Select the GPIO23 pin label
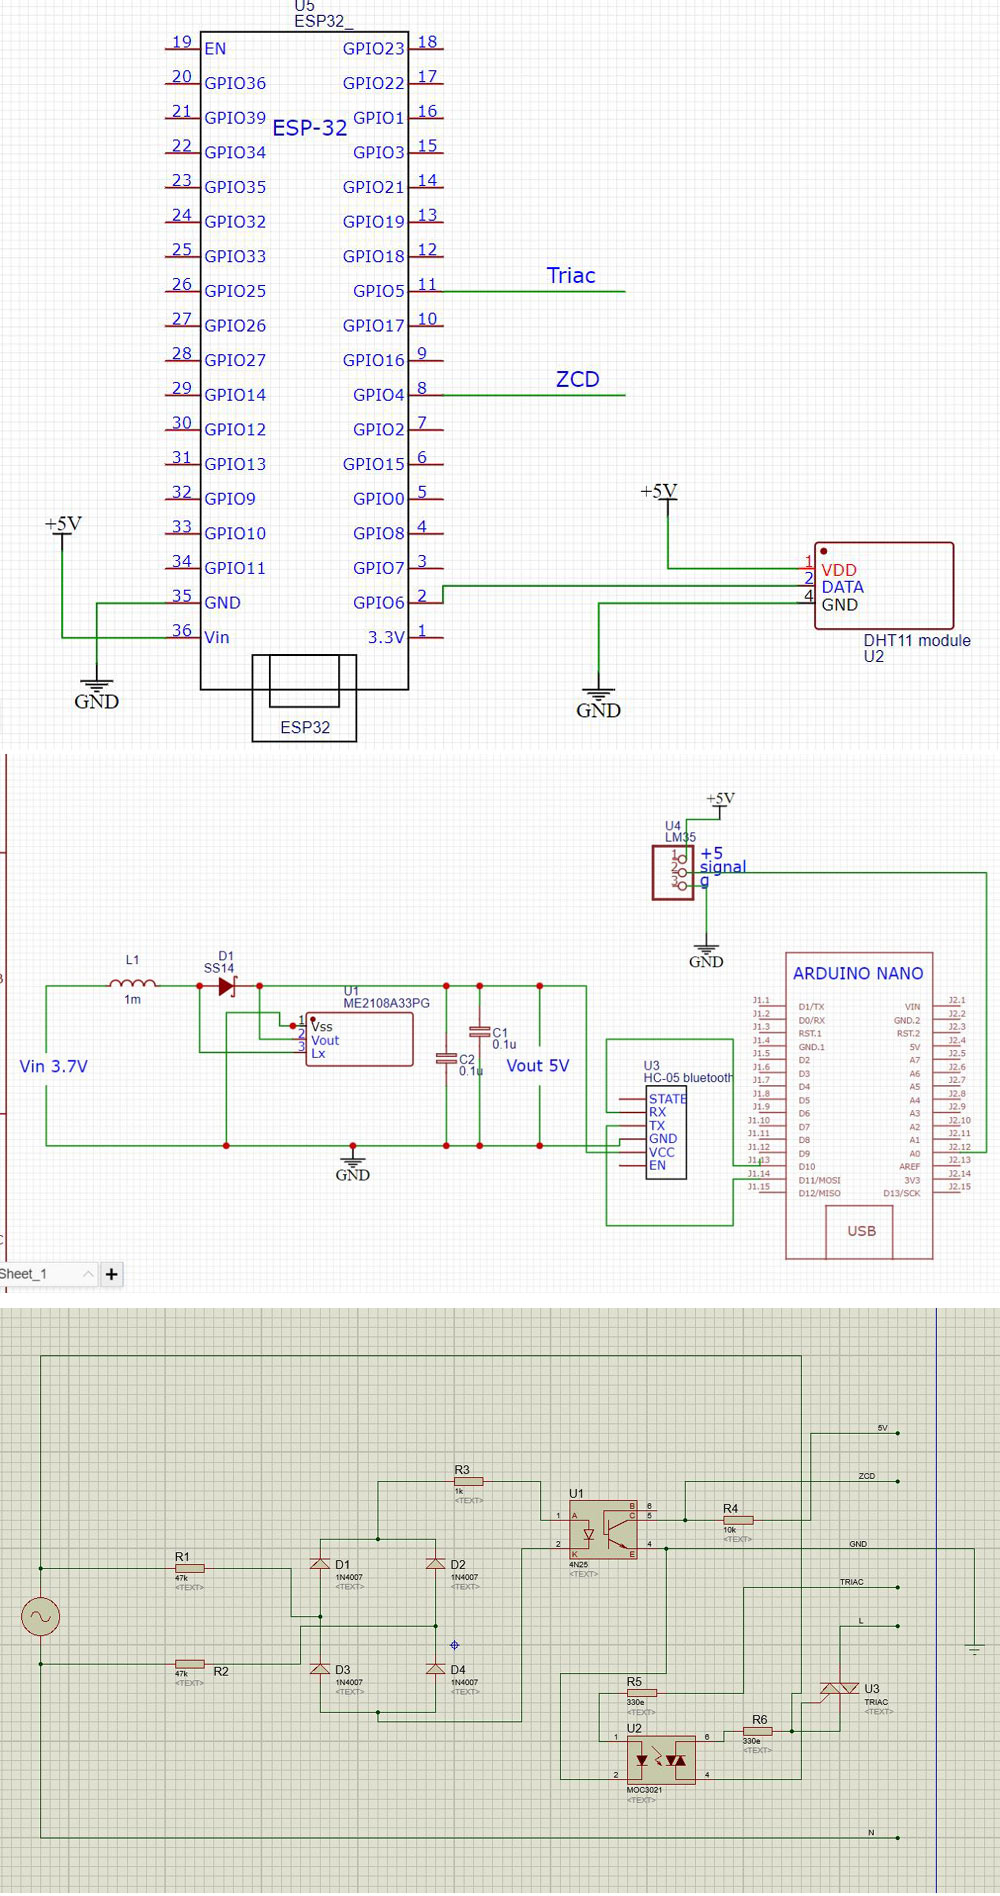The image size is (1000, 1896). pyautogui.click(x=374, y=49)
